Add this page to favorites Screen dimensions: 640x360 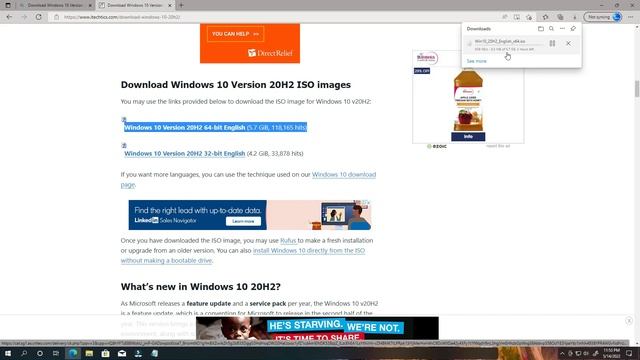click(529, 17)
